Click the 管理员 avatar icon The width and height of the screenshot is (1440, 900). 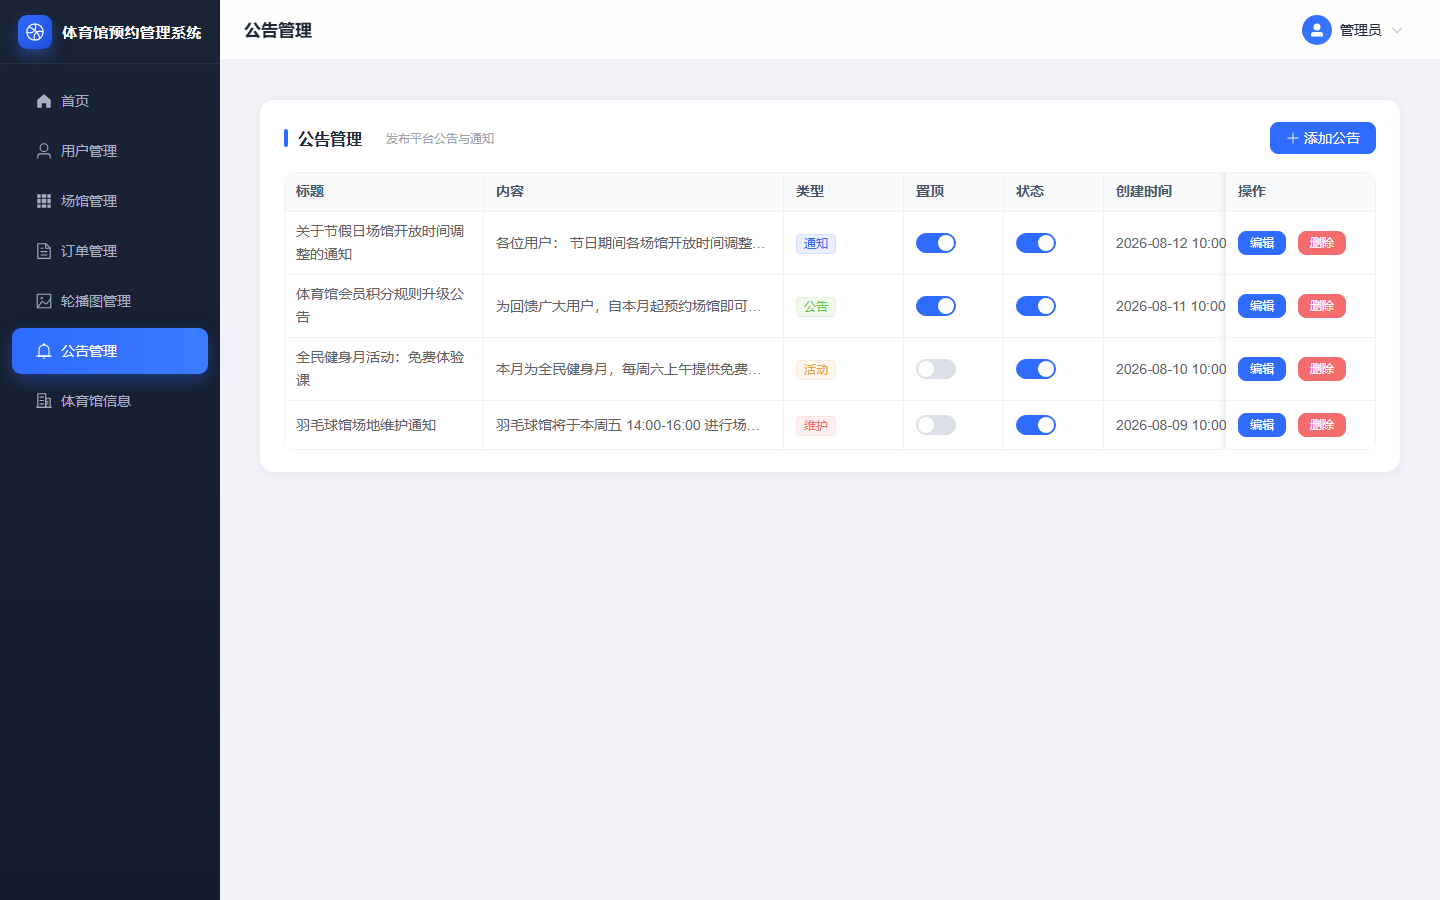(x=1317, y=30)
